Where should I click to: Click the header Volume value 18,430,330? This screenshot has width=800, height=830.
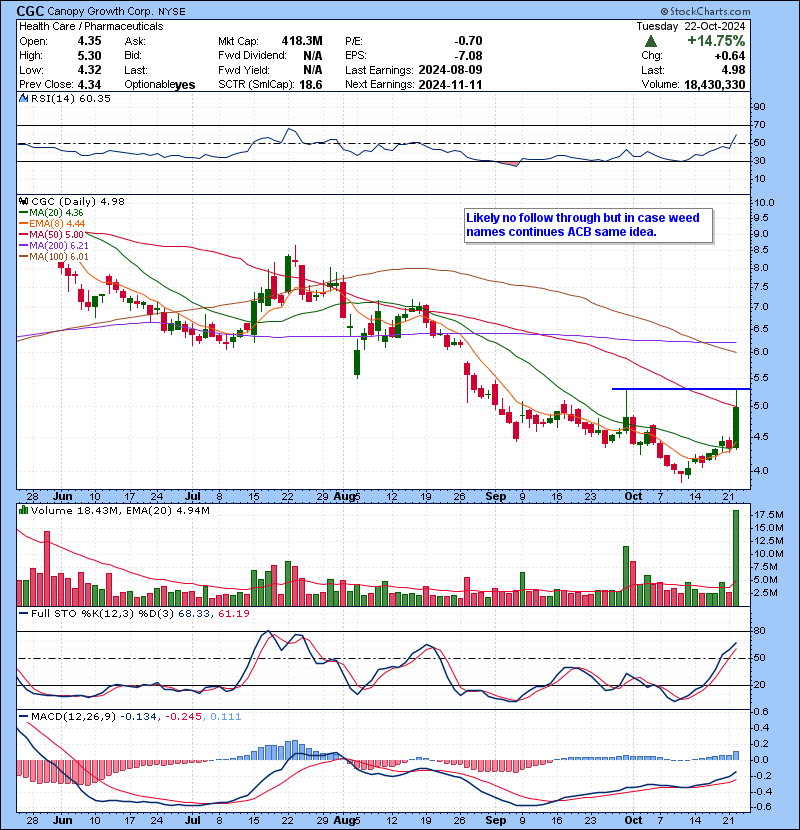715,85
